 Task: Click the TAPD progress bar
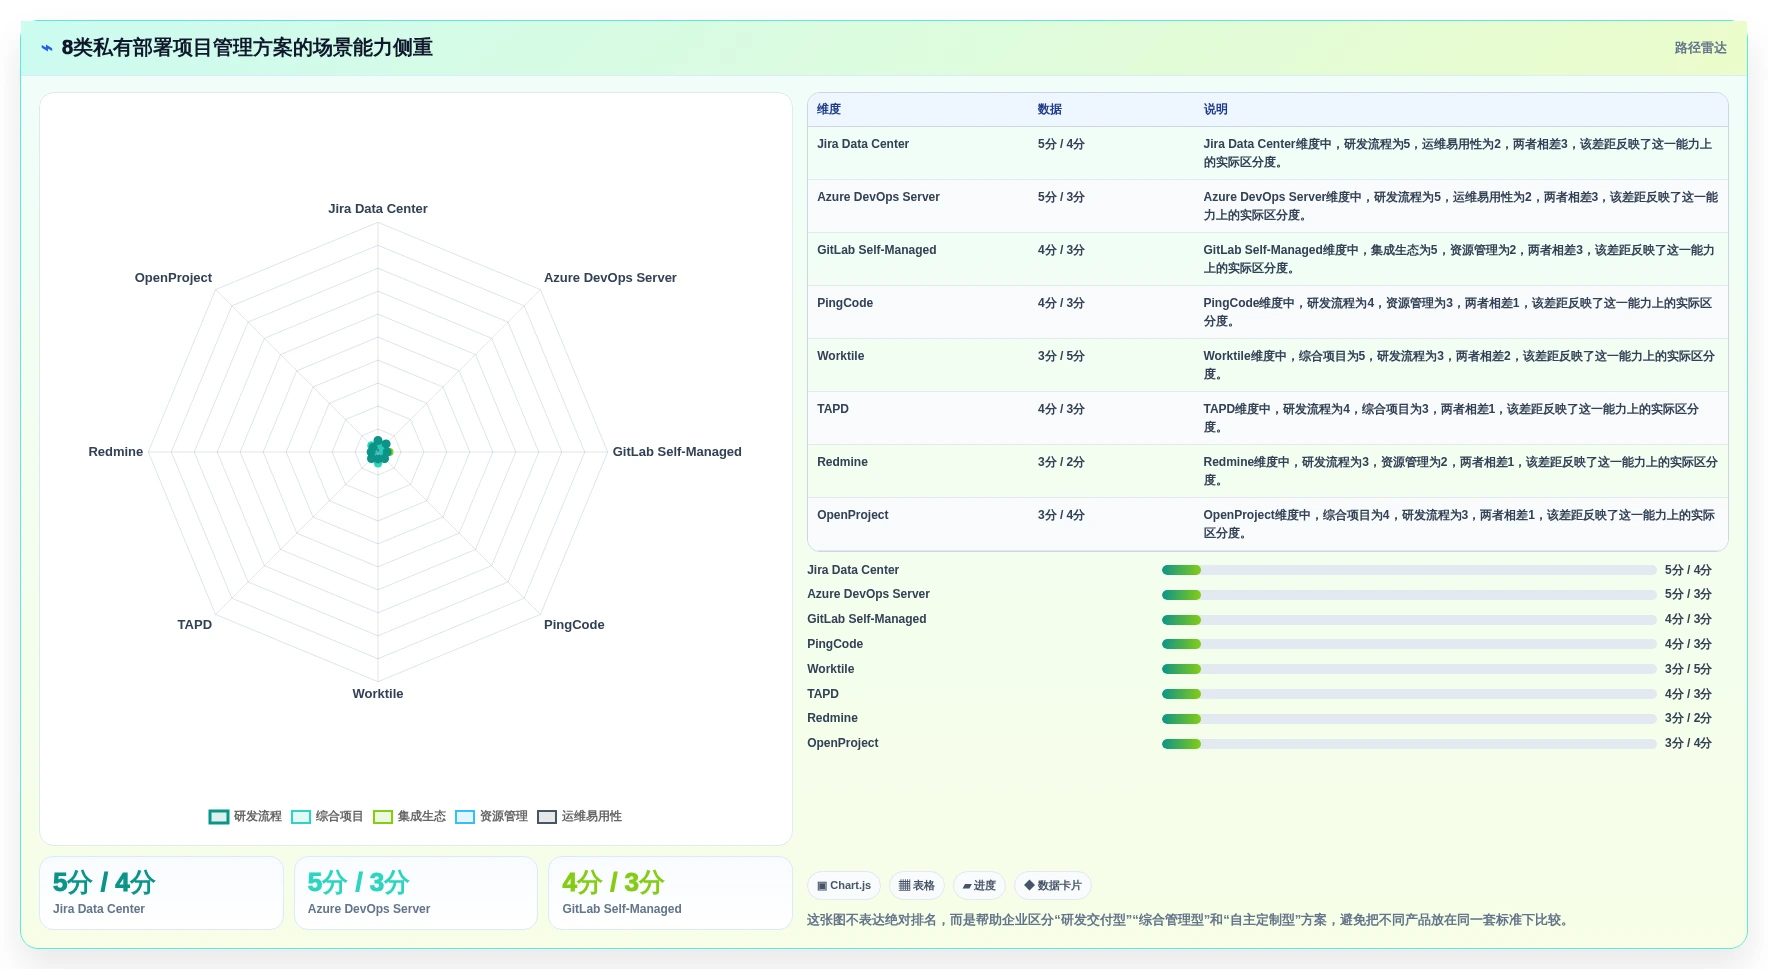point(1409,694)
